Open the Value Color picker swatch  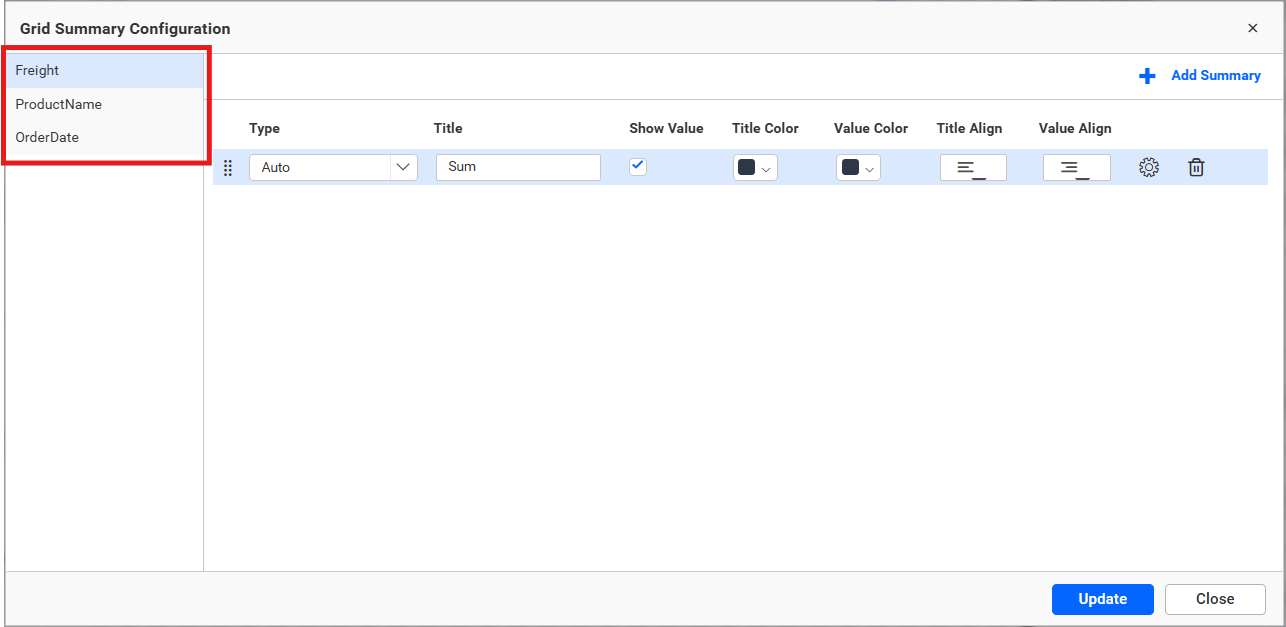[x=852, y=167]
